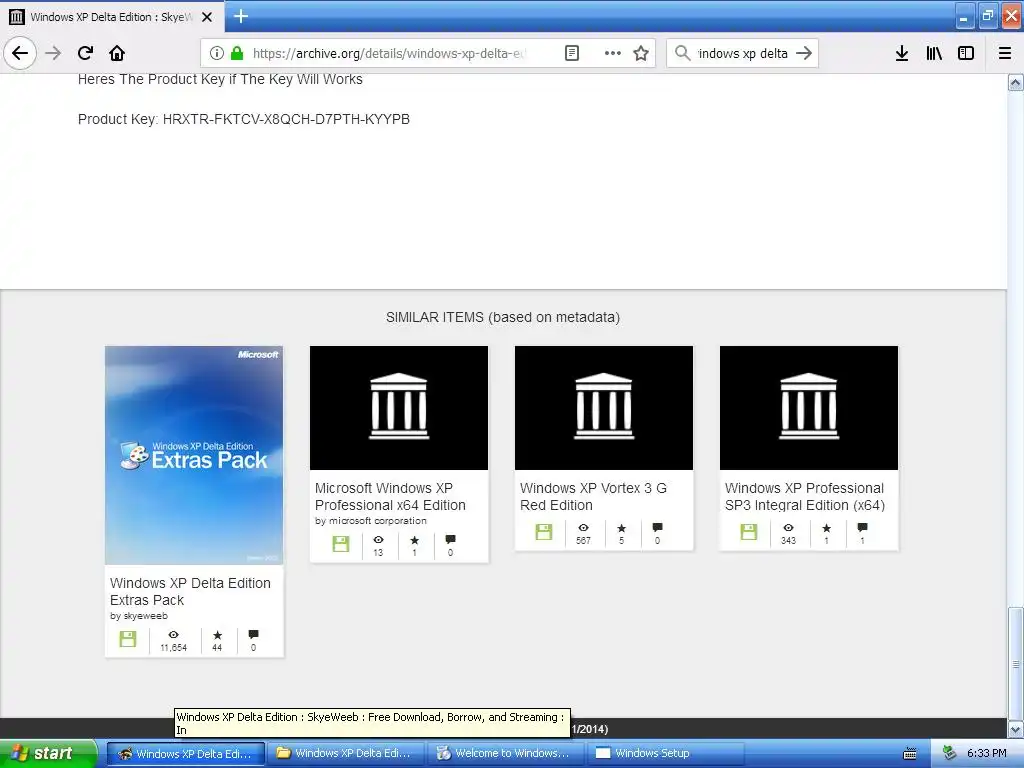Image resolution: width=1024 pixels, height=768 pixels.
Task: Open the downloads panel
Action: pyautogui.click(x=901, y=53)
